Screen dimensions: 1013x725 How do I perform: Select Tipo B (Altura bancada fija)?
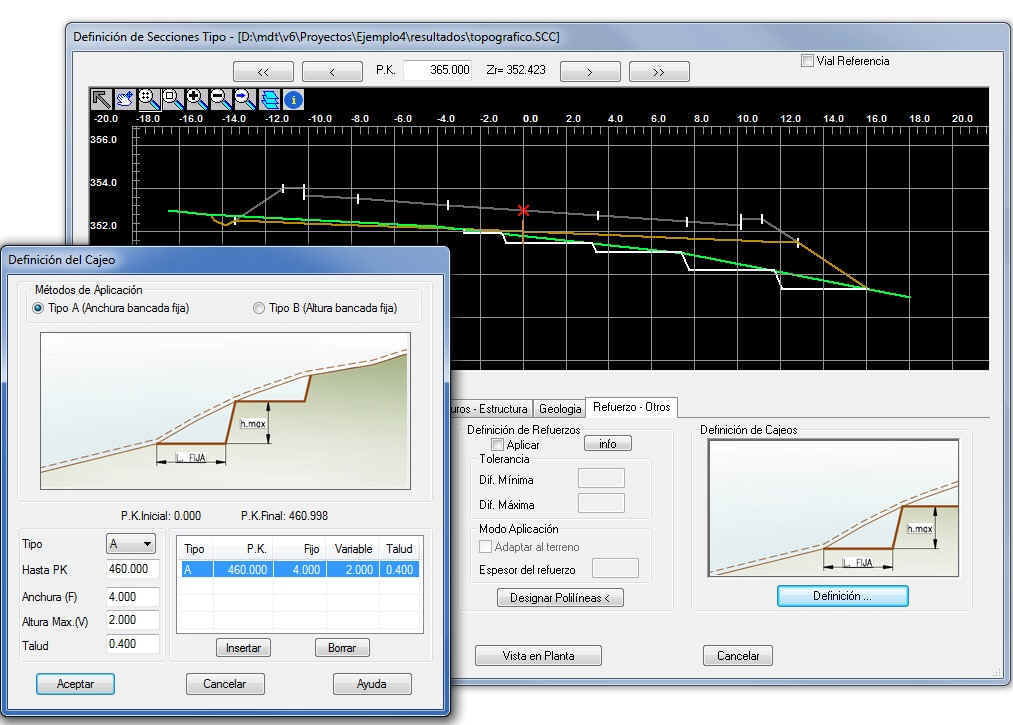pos(259,309)
